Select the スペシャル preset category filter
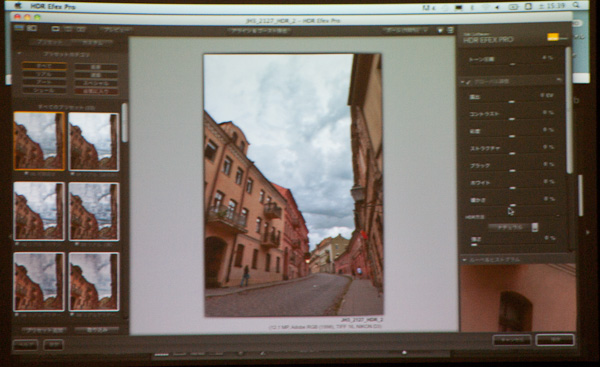This screenshot has height=367, width=600. pyautogui.click(x=96, y=83)
